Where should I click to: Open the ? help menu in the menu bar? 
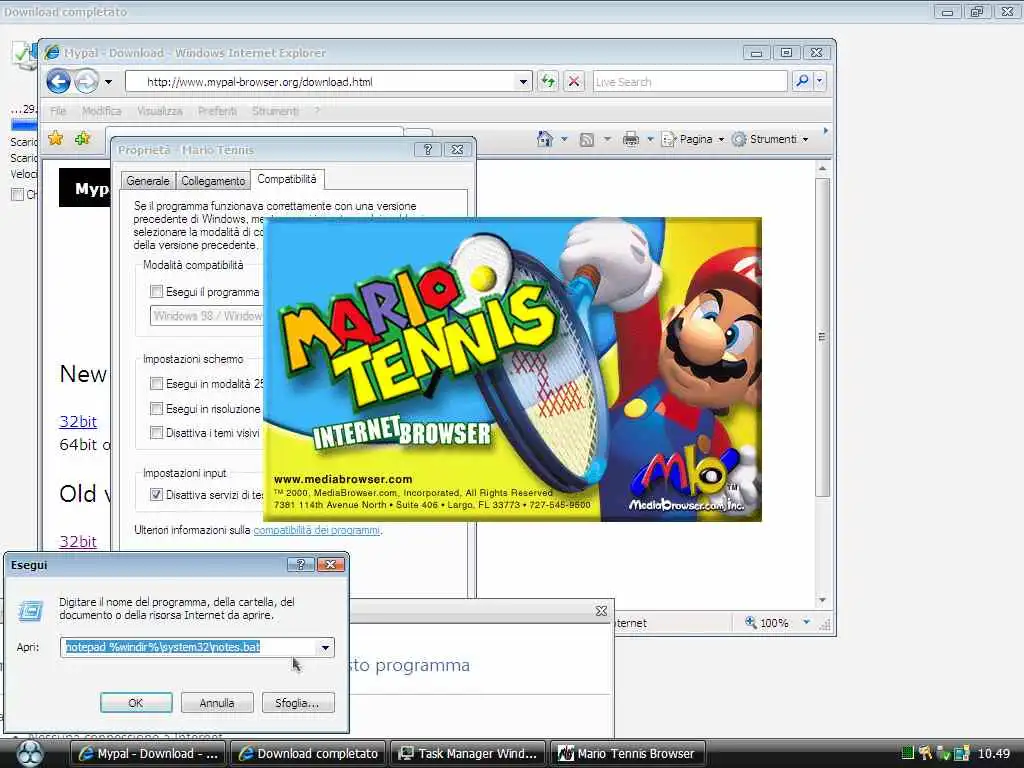[x=317, y=111]
